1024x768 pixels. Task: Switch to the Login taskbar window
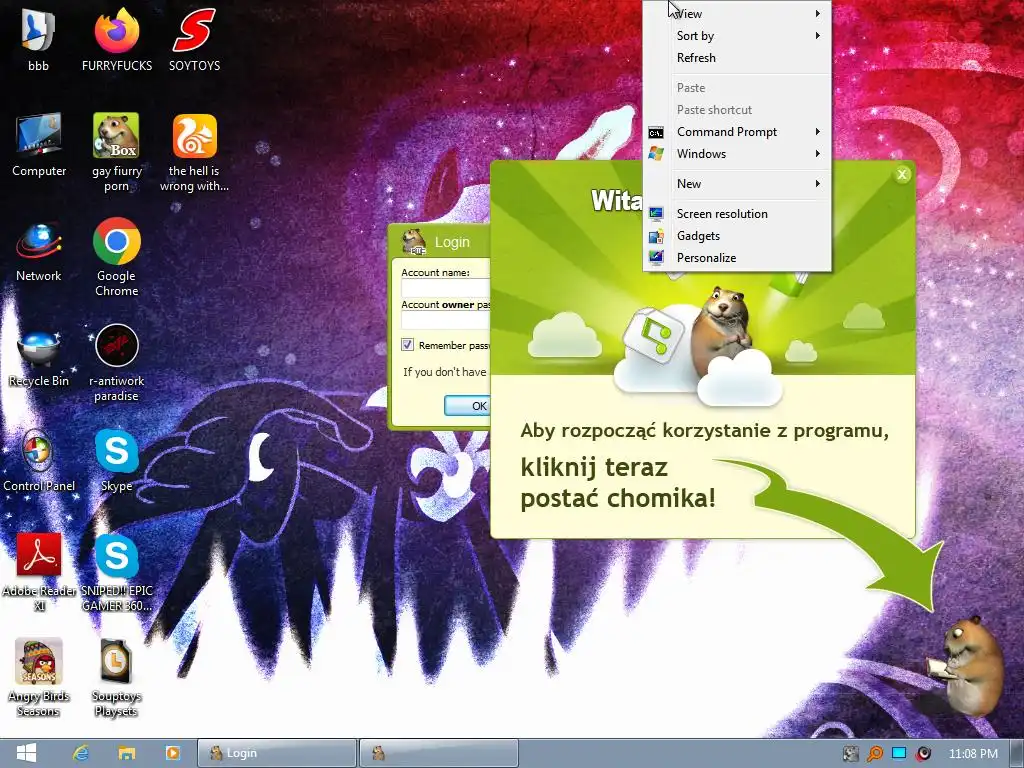(277, 753)
